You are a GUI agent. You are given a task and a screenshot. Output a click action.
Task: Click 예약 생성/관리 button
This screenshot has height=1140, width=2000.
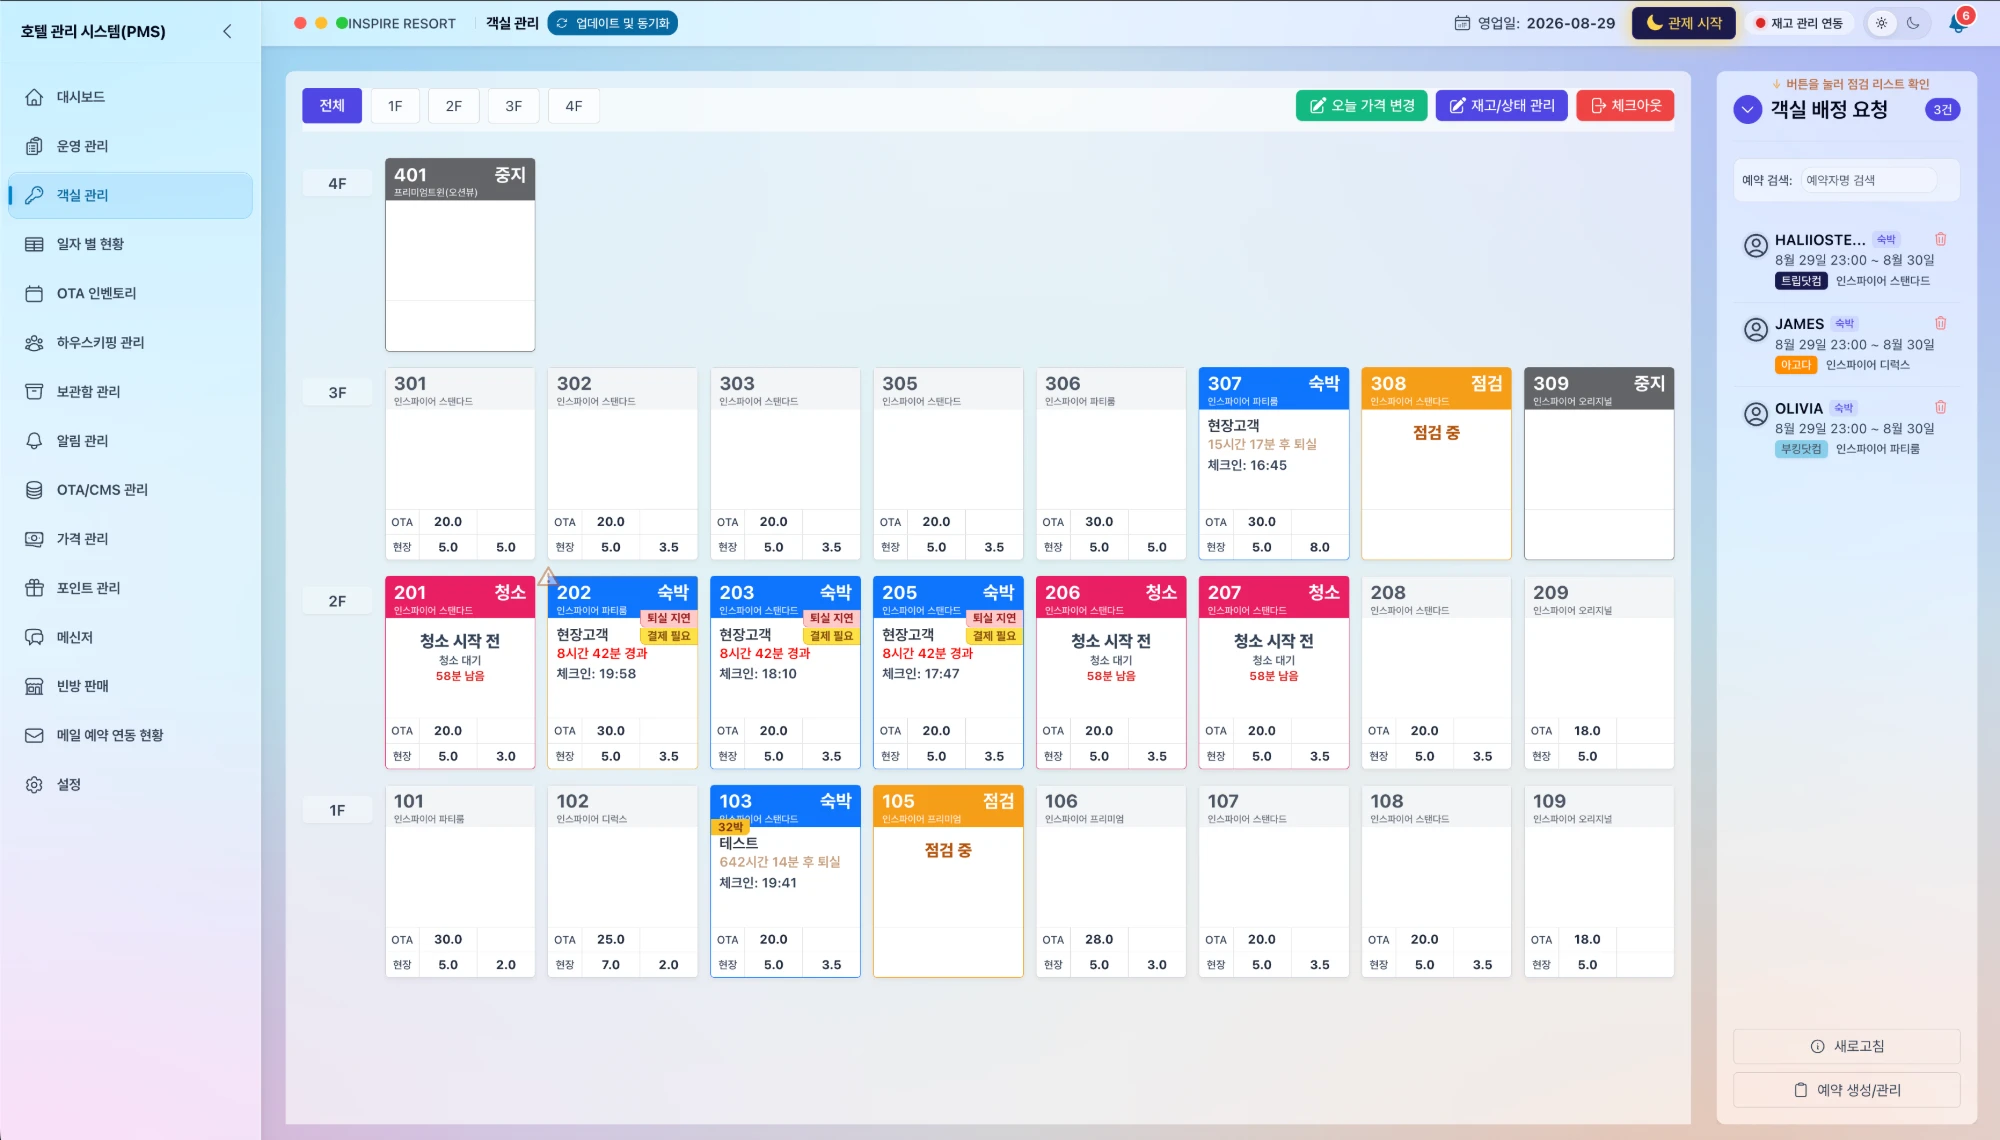point(1846,1090)
